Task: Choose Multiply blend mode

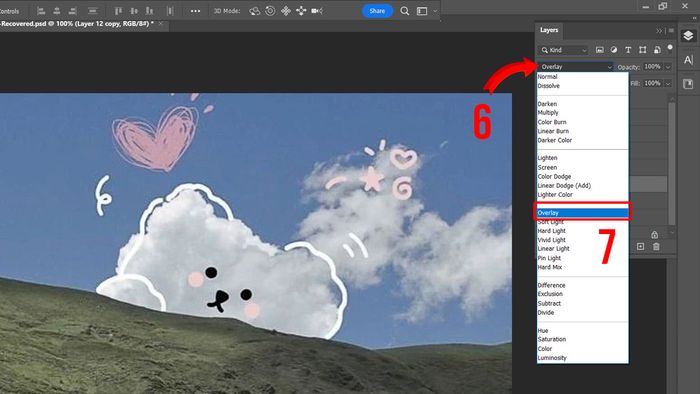Action: pyautogui.click(x=583, y=113)
